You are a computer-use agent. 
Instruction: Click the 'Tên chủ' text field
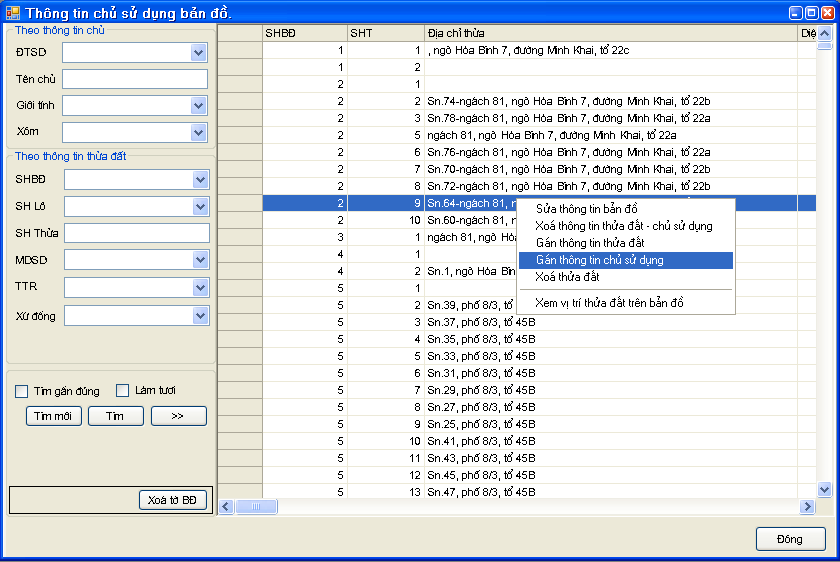click(x=134, y=79)
